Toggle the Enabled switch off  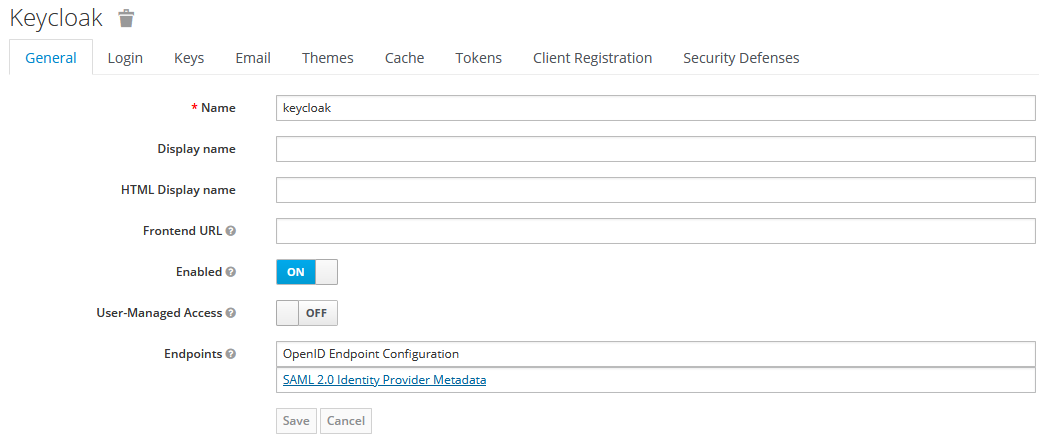pos(307,272)
